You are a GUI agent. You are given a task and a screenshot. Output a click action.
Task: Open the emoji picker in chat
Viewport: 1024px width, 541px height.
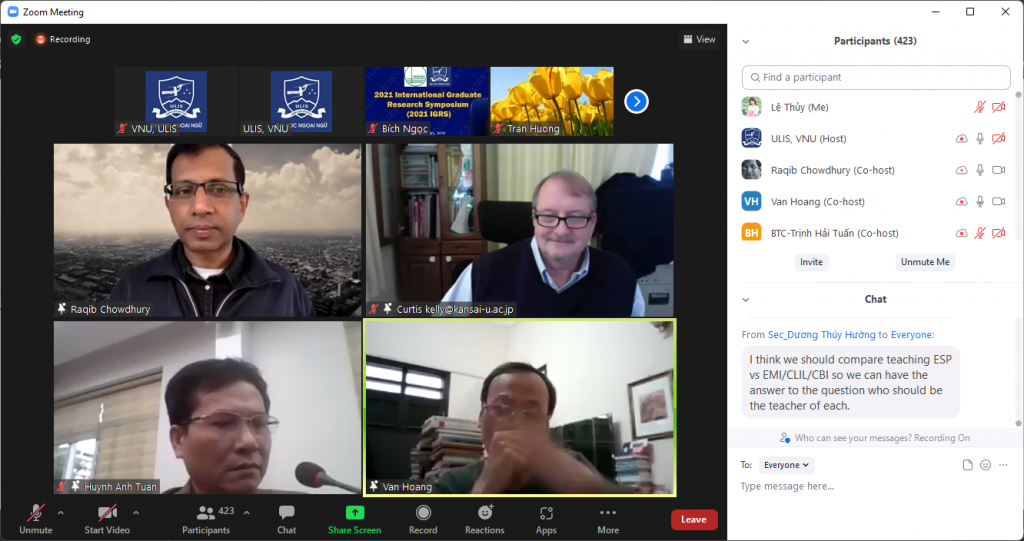click(985, 465)
